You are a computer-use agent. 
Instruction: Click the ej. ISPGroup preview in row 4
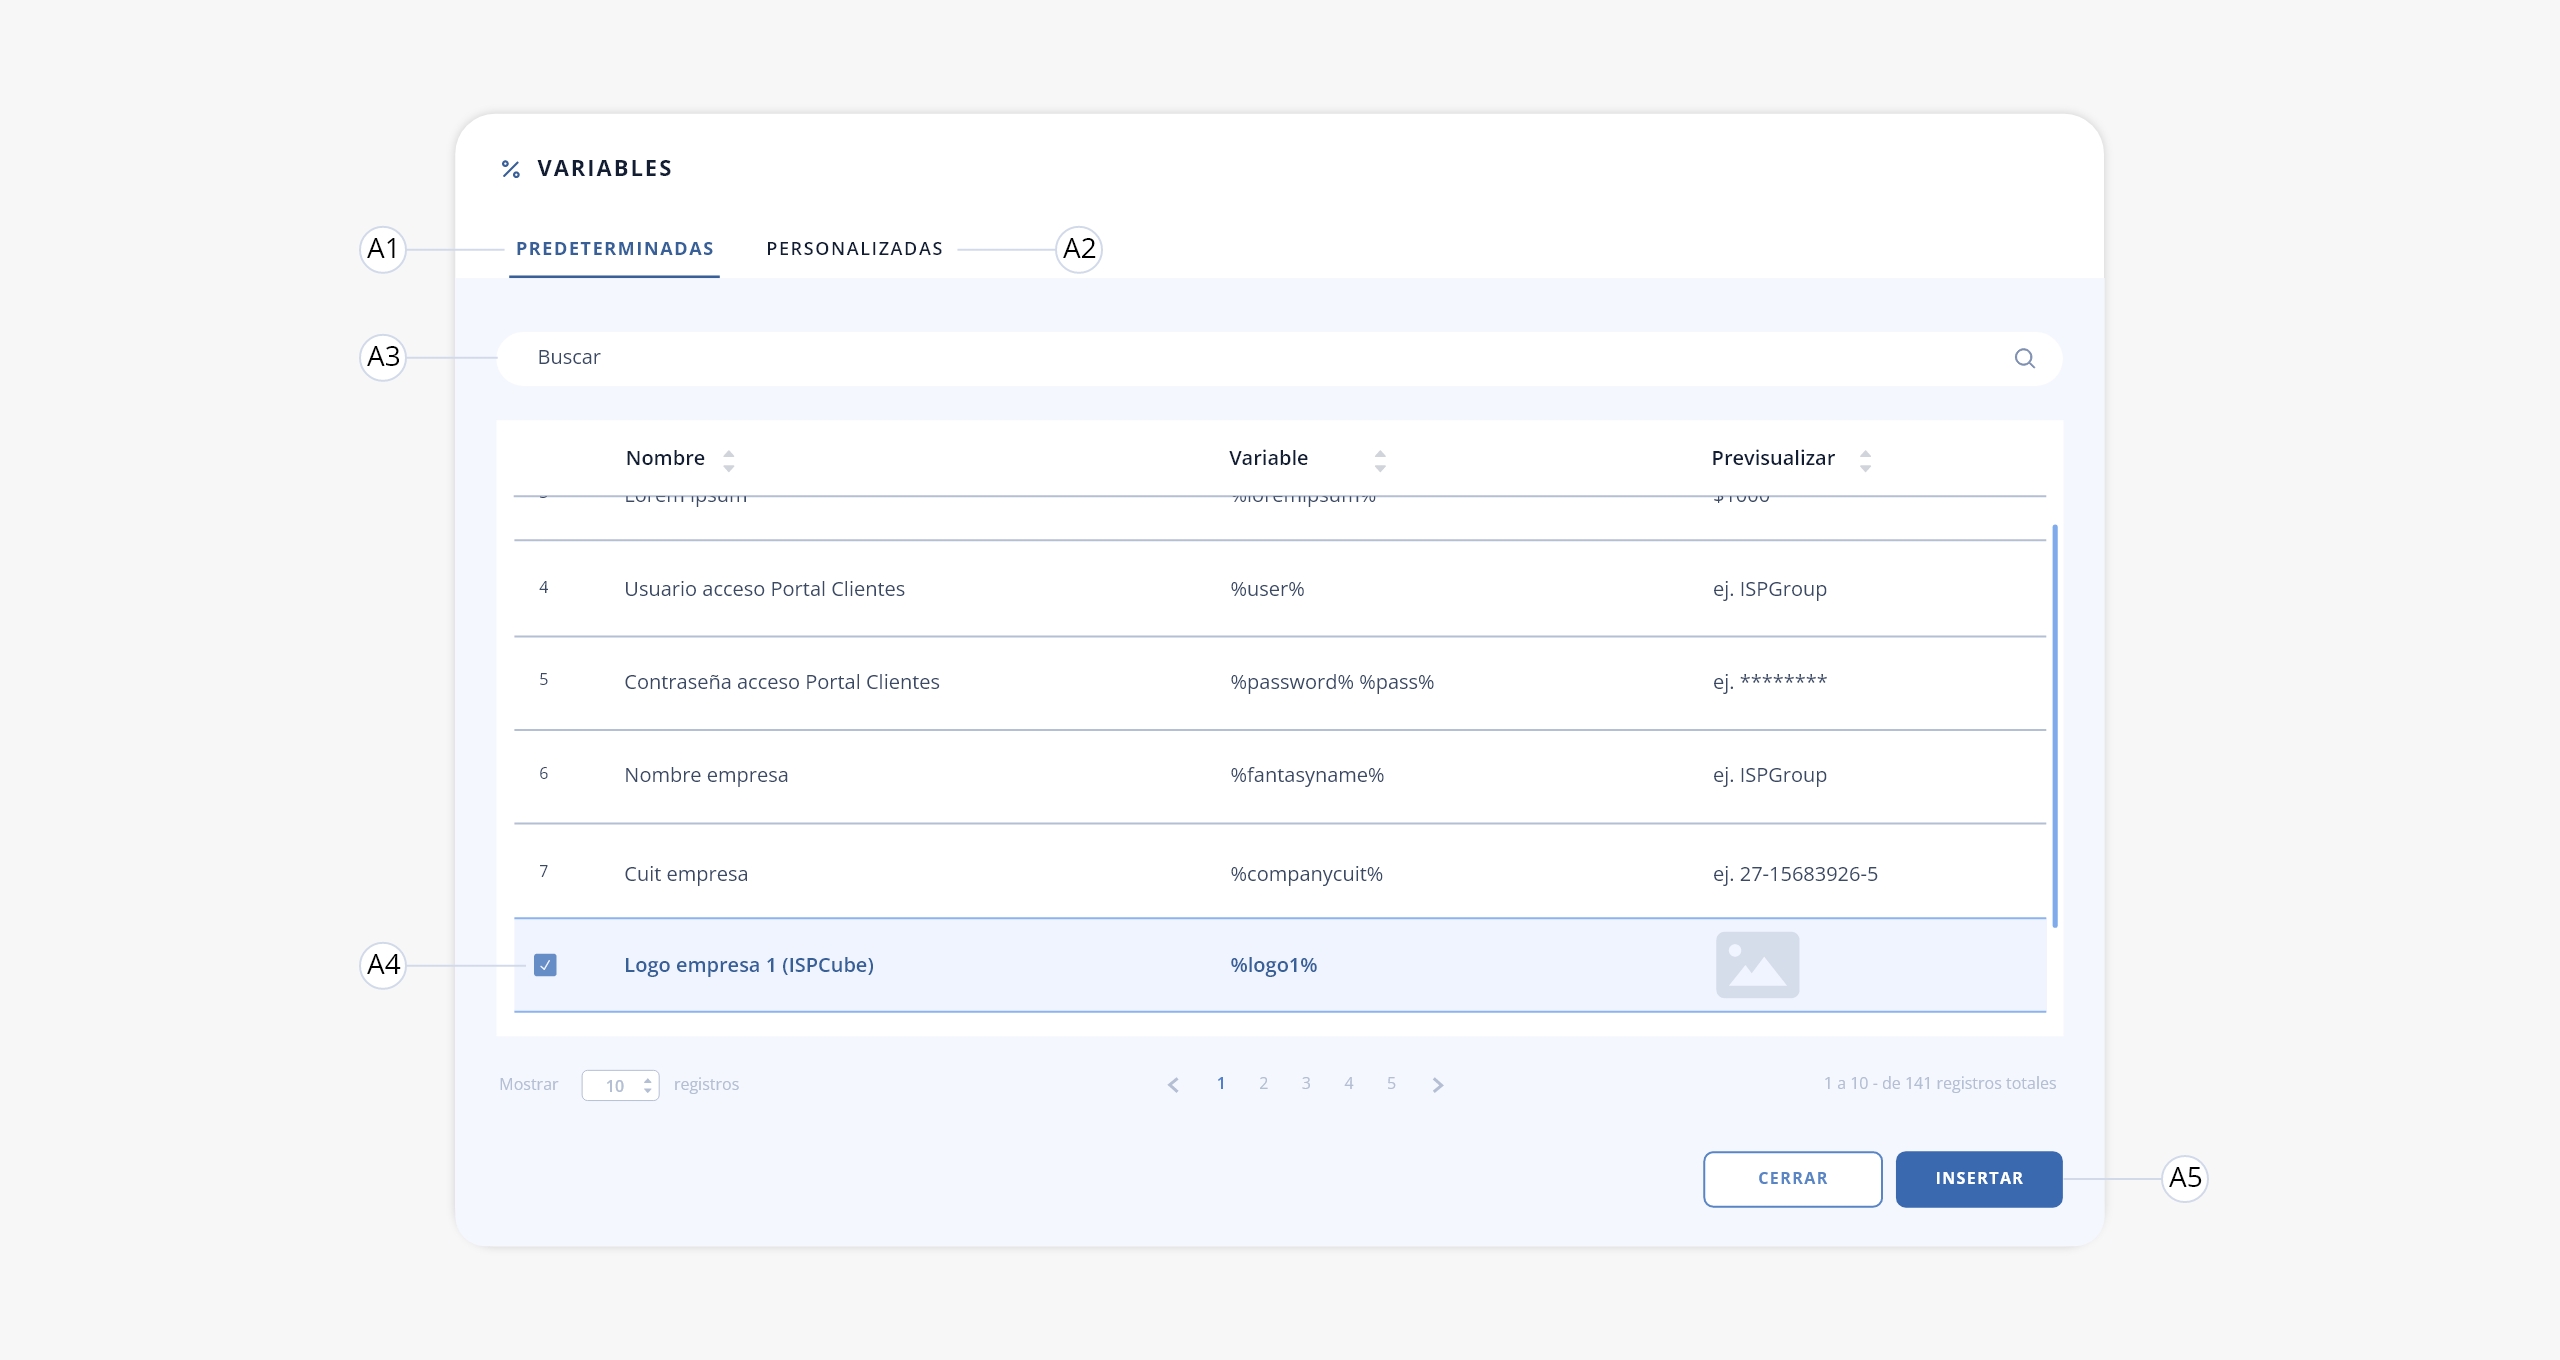pyautogui.click(x=1770, y=589)
